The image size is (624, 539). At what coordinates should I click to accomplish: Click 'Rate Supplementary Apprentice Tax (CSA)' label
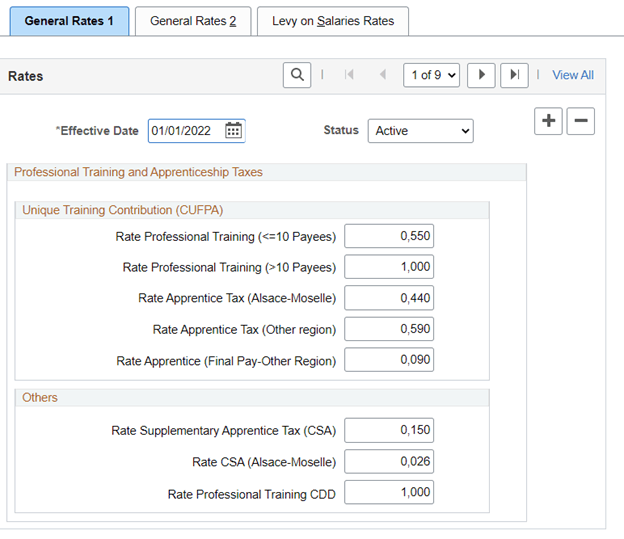click(x=224, y=431)
